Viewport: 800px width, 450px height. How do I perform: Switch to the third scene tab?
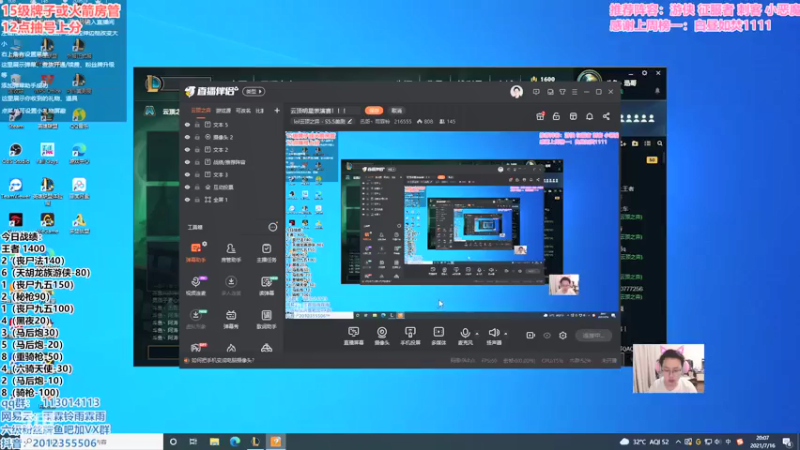tap(243, 110)
